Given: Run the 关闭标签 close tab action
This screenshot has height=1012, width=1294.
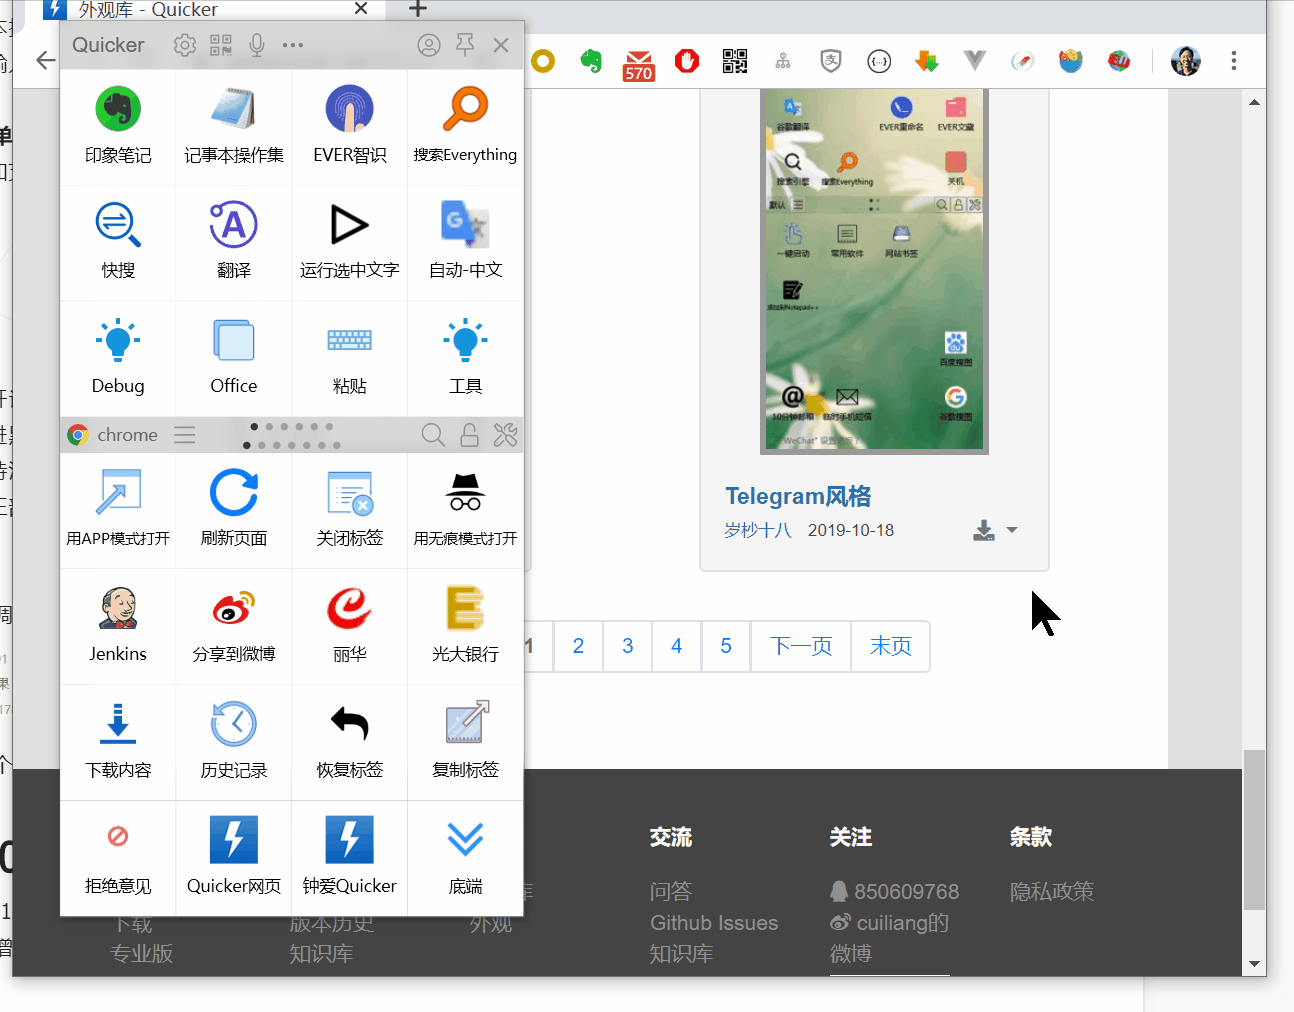Looking at the screenshot, I should pyautogui.click(x=349, y=511).
